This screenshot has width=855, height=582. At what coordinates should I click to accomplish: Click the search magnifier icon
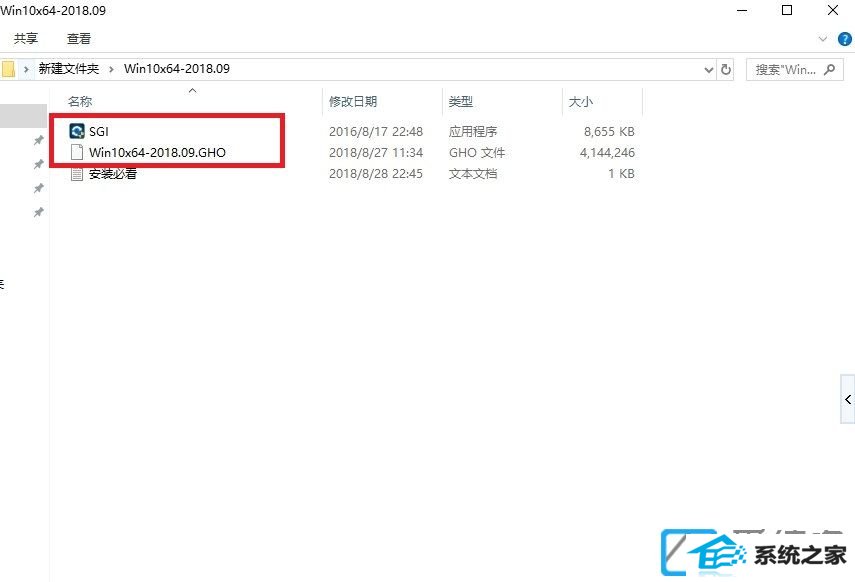829,70
